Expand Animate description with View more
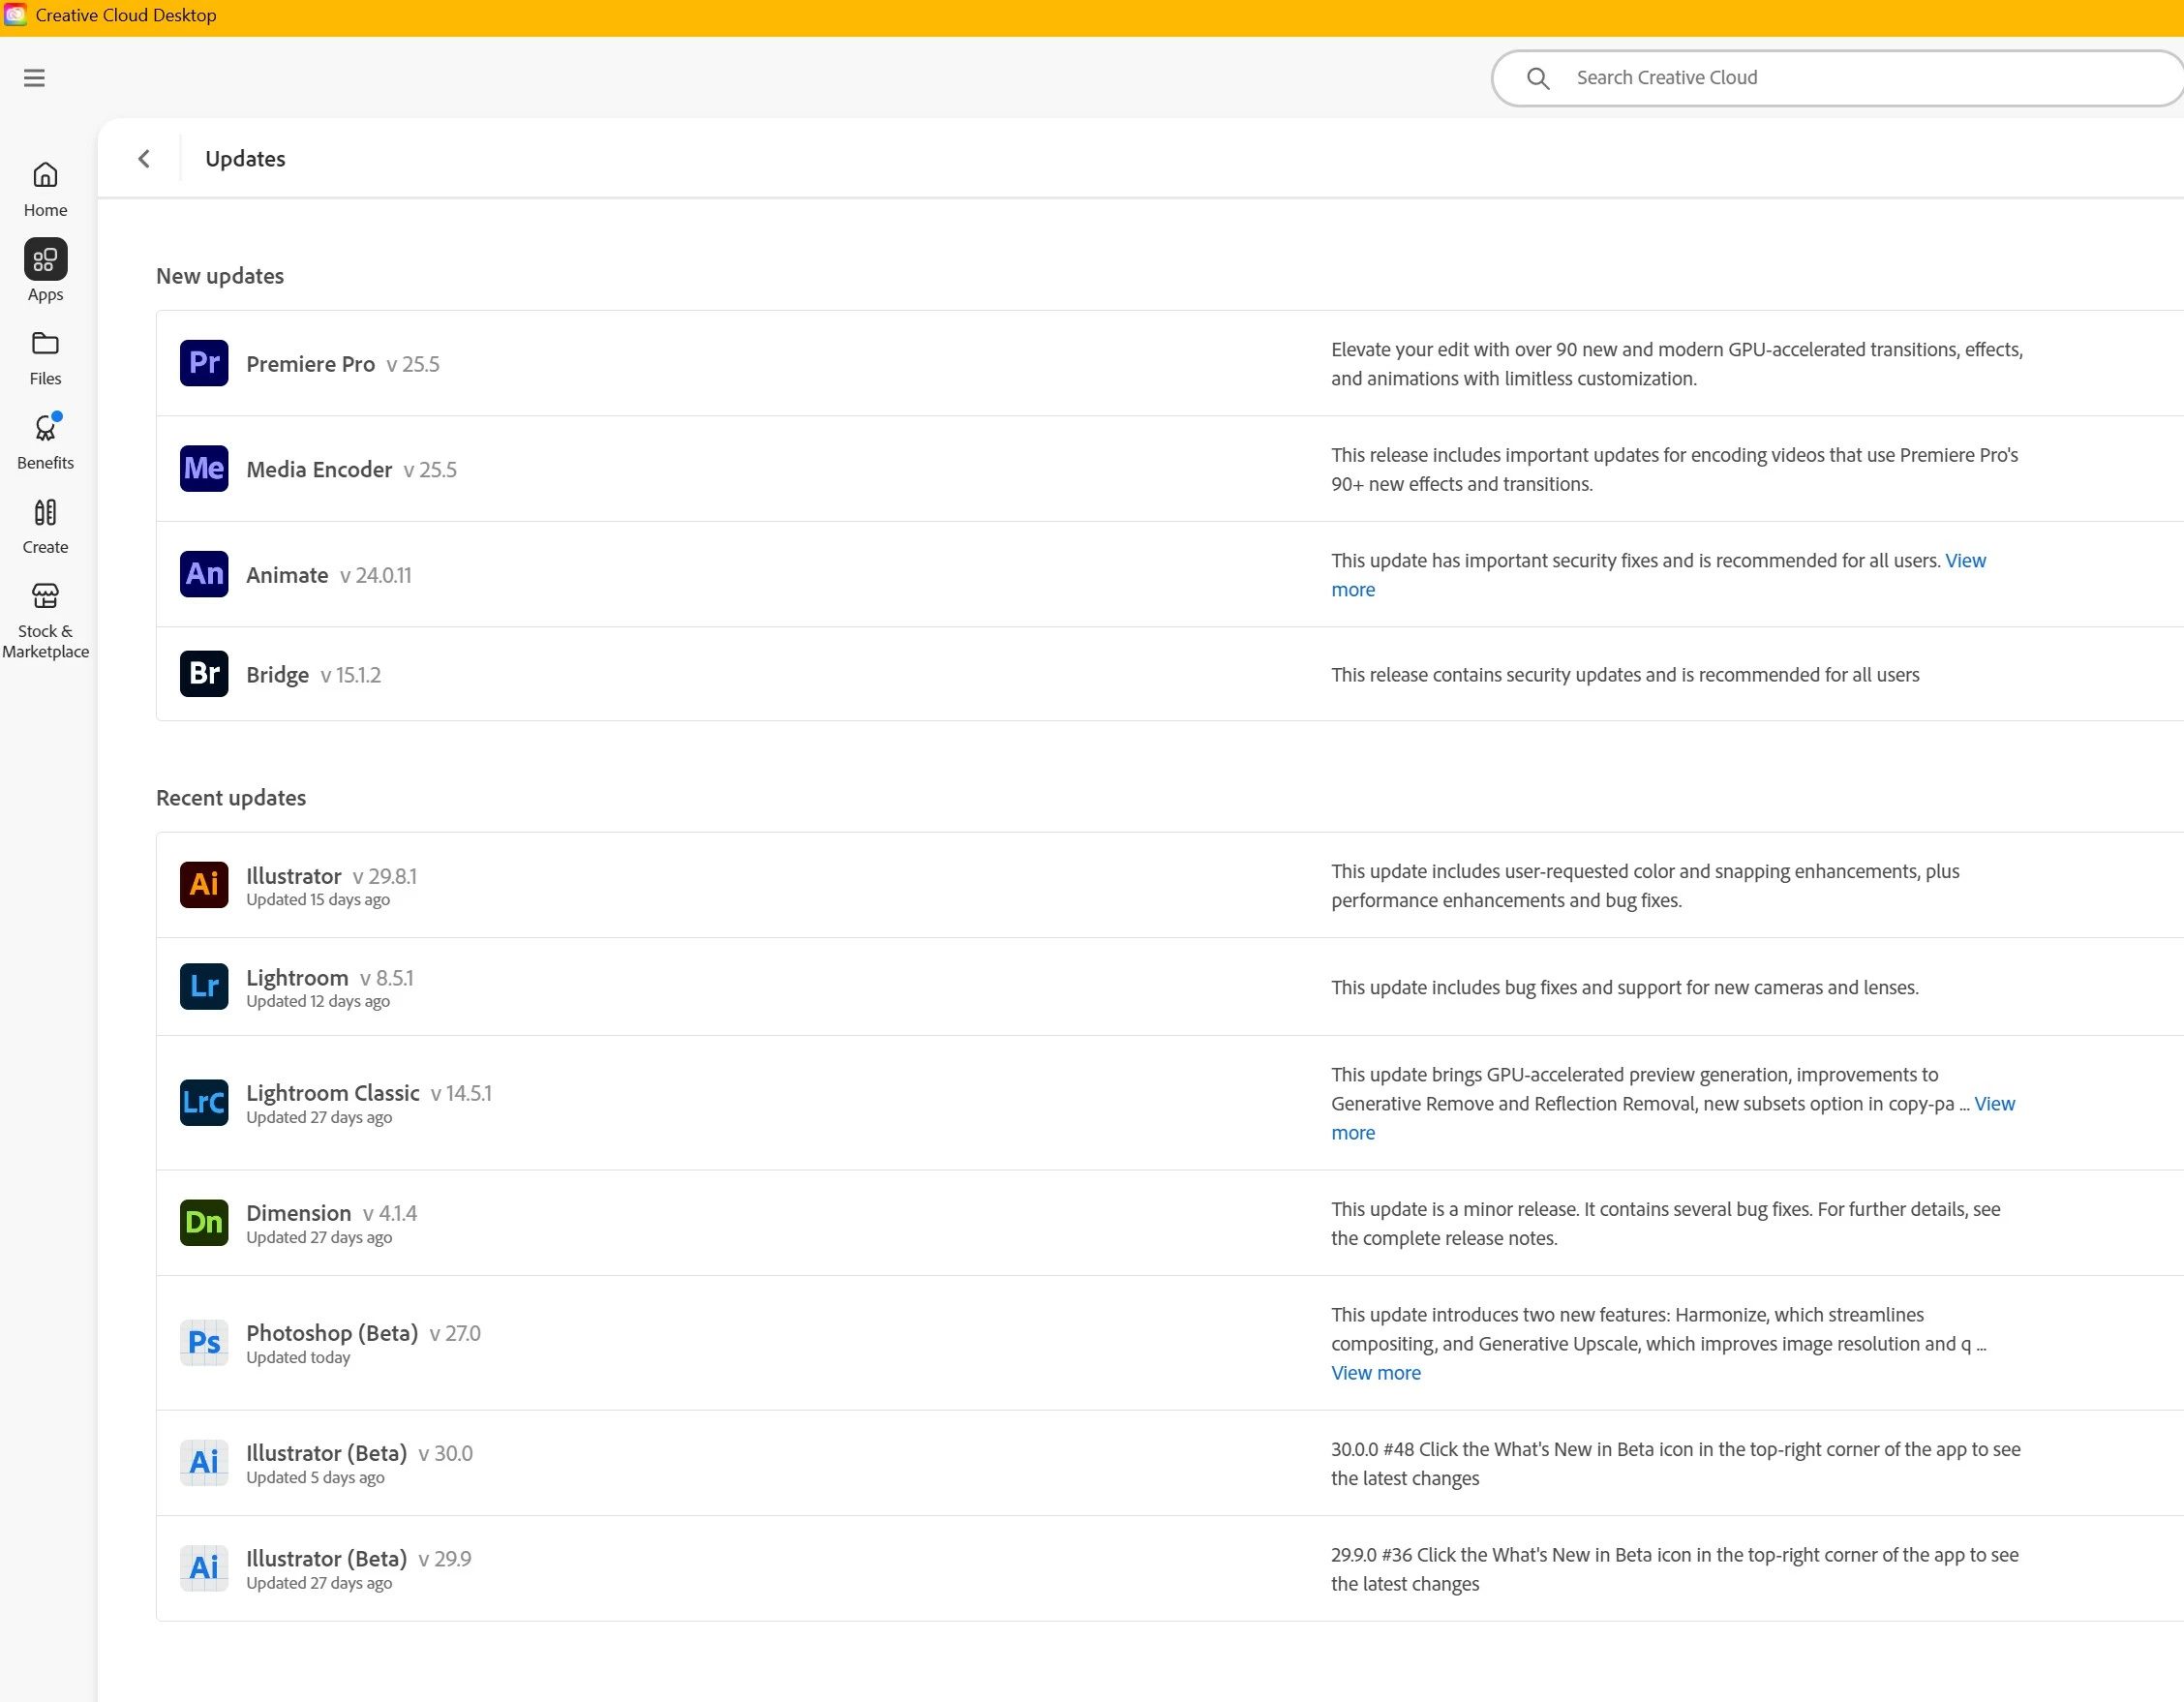This screenshot has height=1702, width=2184. tap(1964, 561)
